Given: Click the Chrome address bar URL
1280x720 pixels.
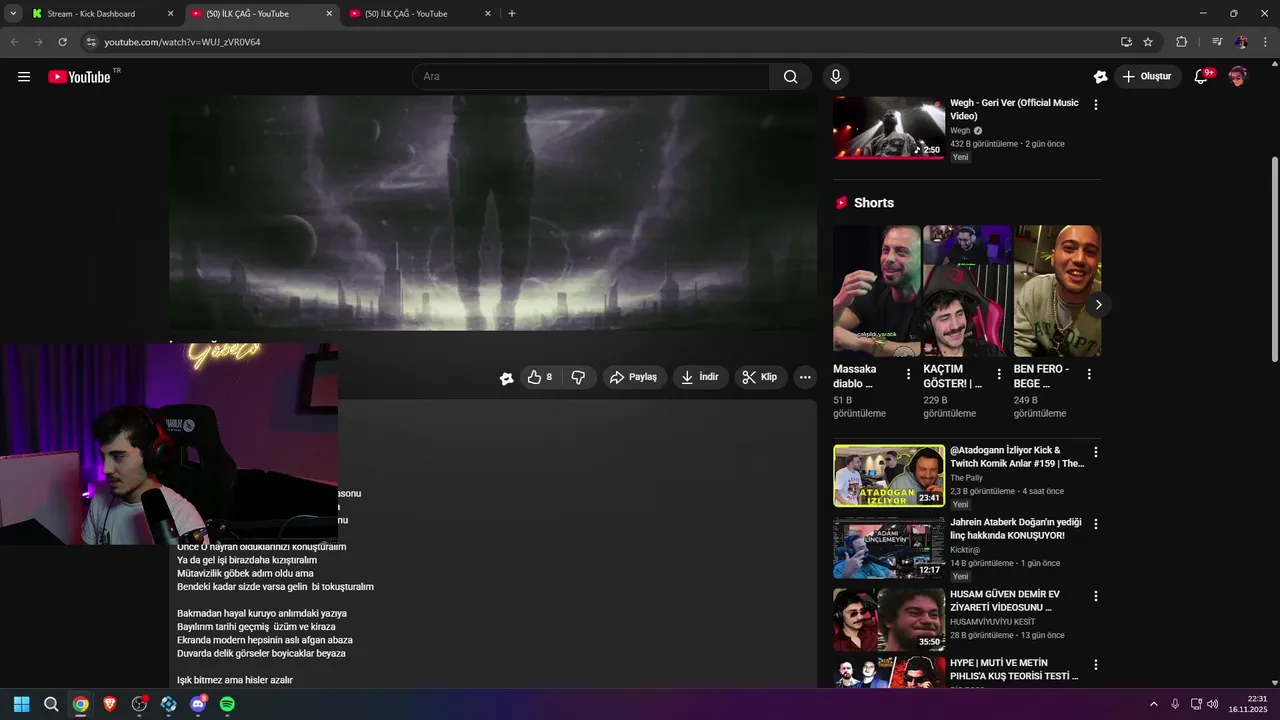Looking at the screenshot, I should point(182,42).
